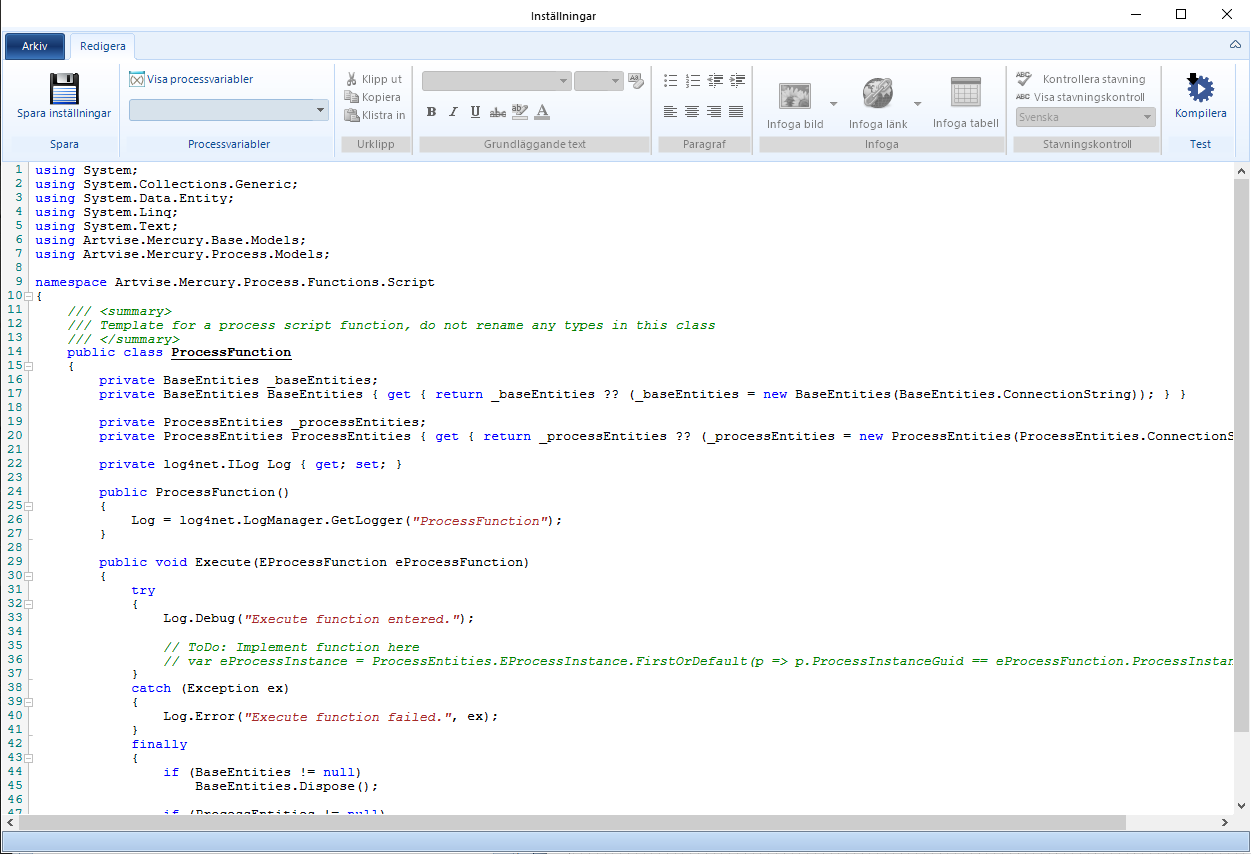
Task: Collapse the Execute method block at line 30
Action: click(29, 577)
